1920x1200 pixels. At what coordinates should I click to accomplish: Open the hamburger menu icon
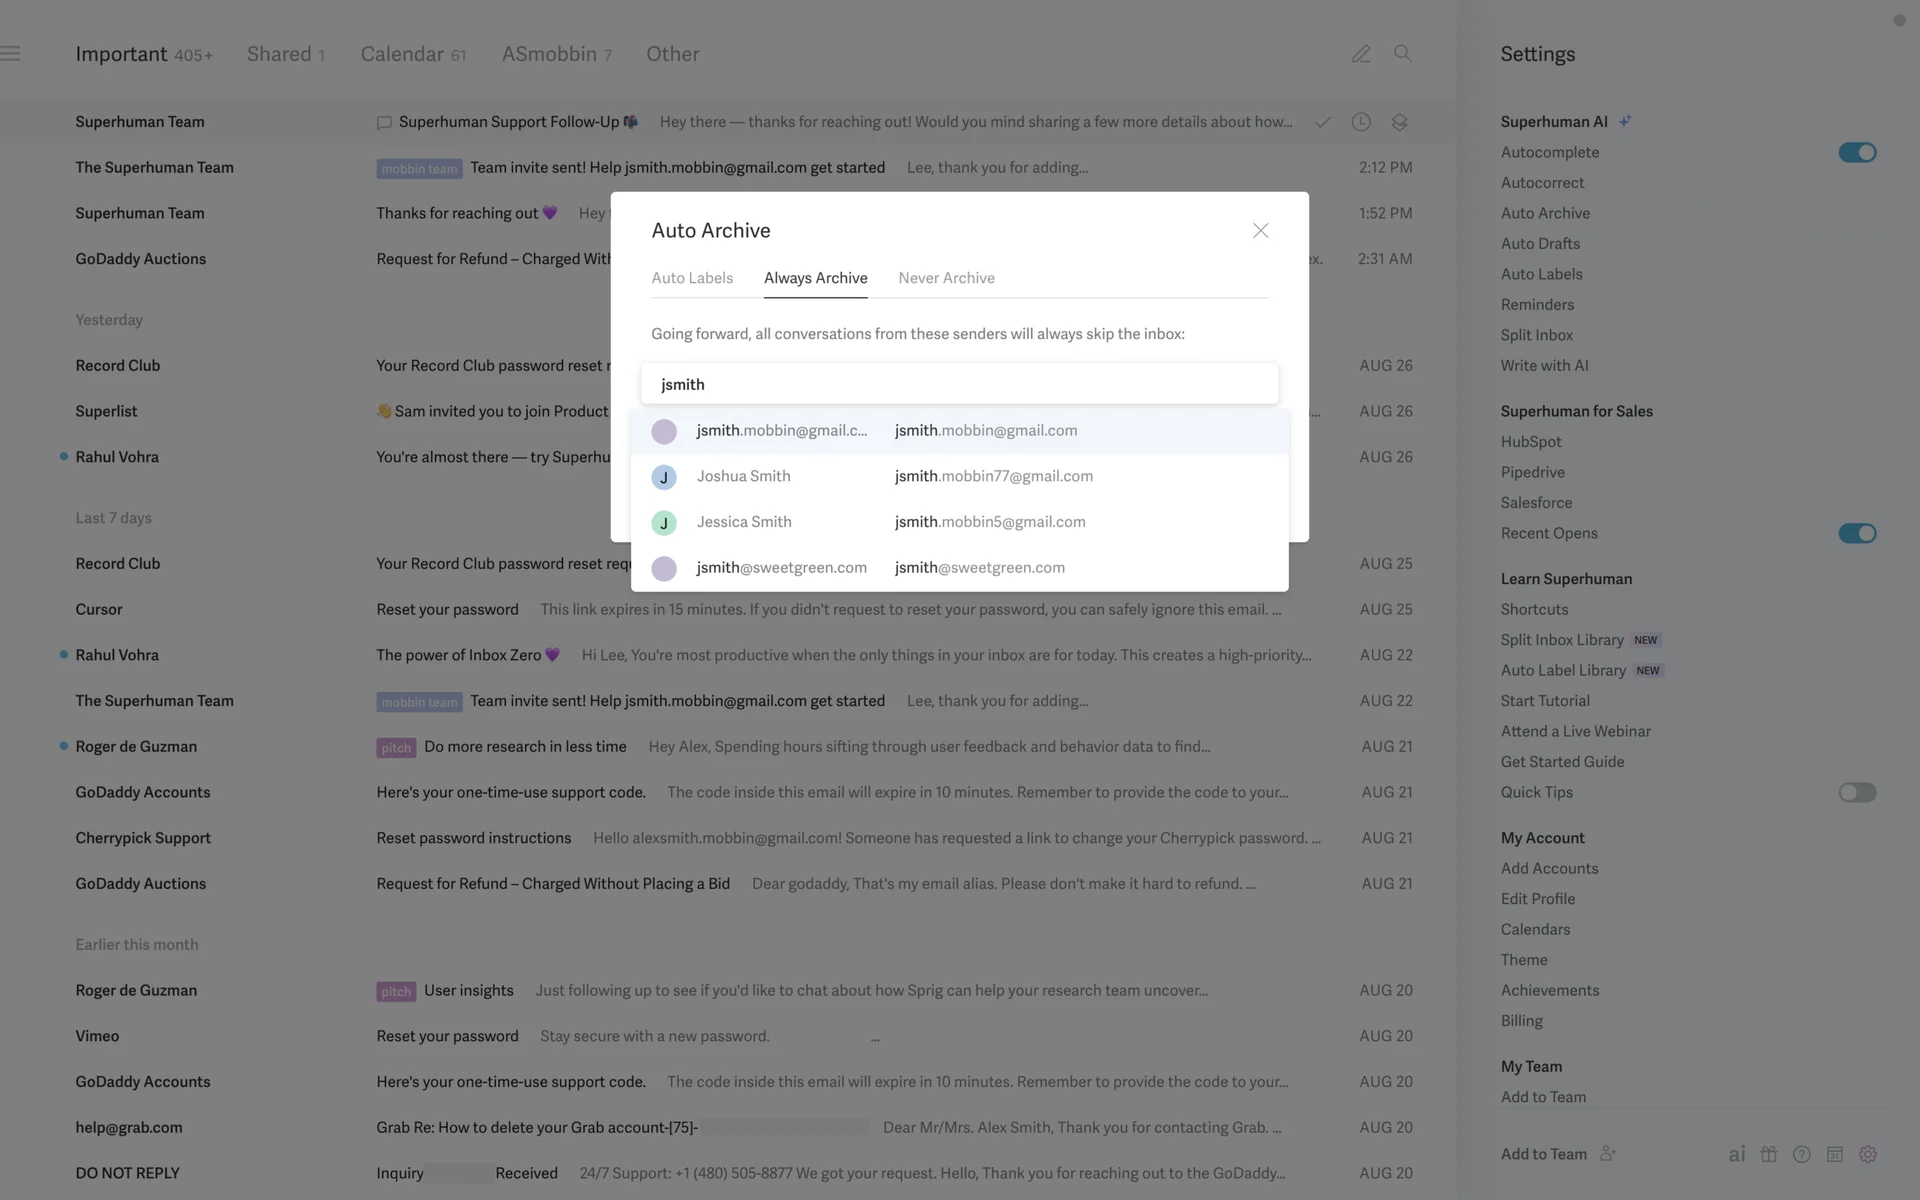click(11, 54)
